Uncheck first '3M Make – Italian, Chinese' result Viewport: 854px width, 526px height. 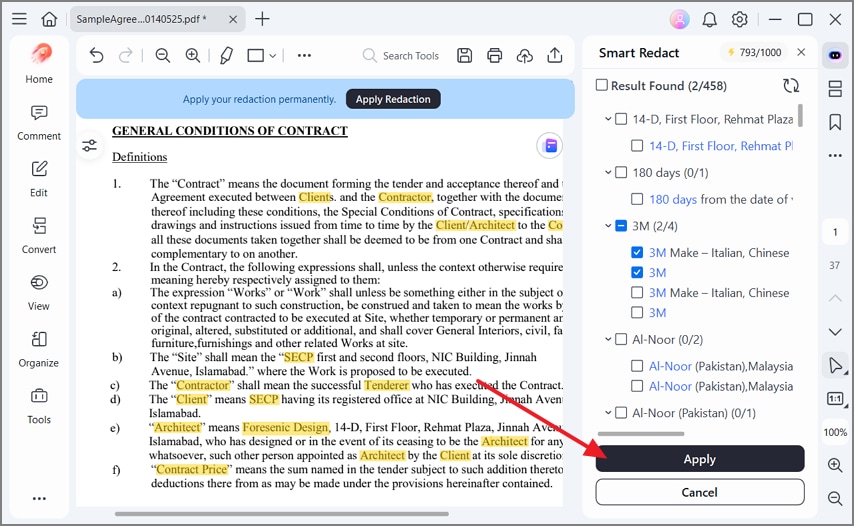pos(637,253)
